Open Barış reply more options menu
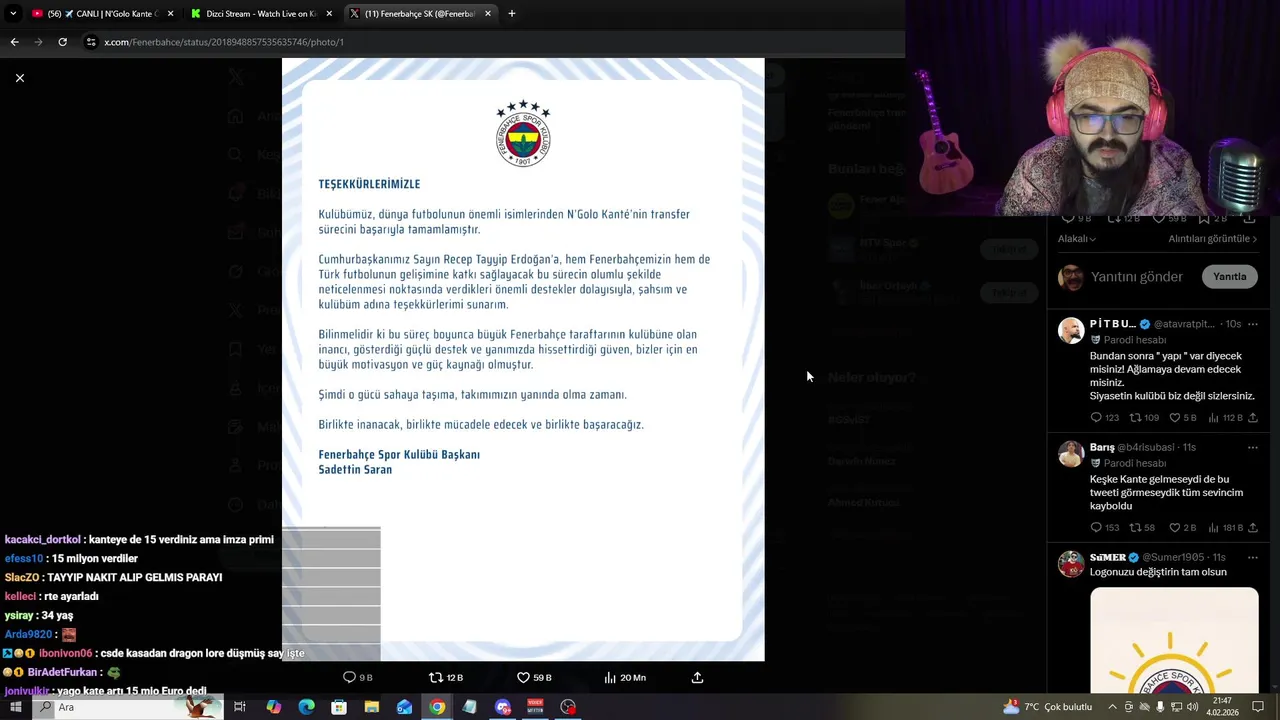Viewport: 1280px width, 720px height. [x=1253, y=447]
